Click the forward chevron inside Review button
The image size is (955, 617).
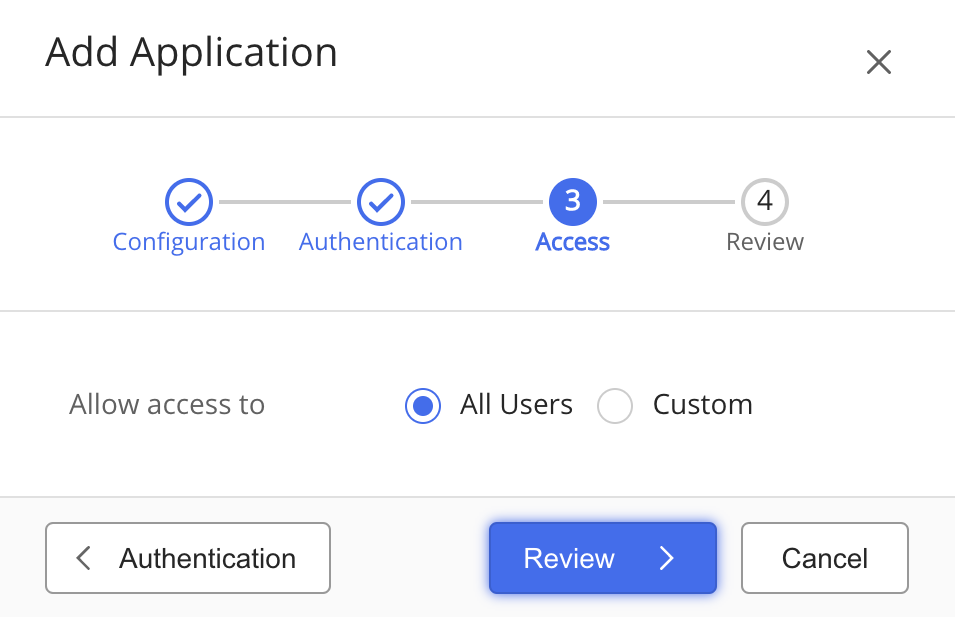click(667, 558)
